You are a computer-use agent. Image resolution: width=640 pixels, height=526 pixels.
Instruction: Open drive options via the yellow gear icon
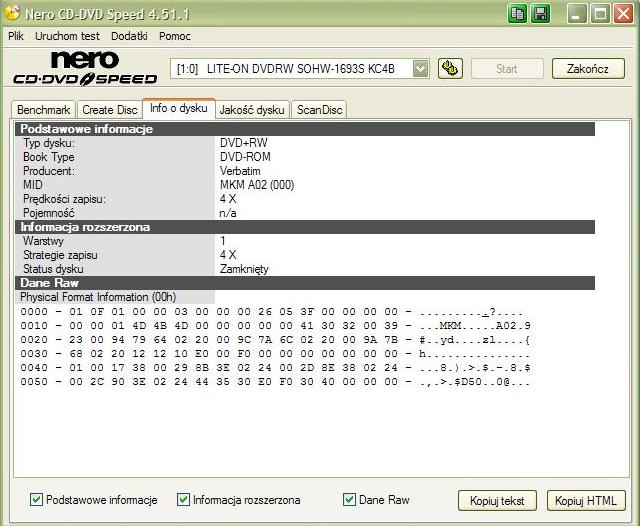[x=450, y=68]
